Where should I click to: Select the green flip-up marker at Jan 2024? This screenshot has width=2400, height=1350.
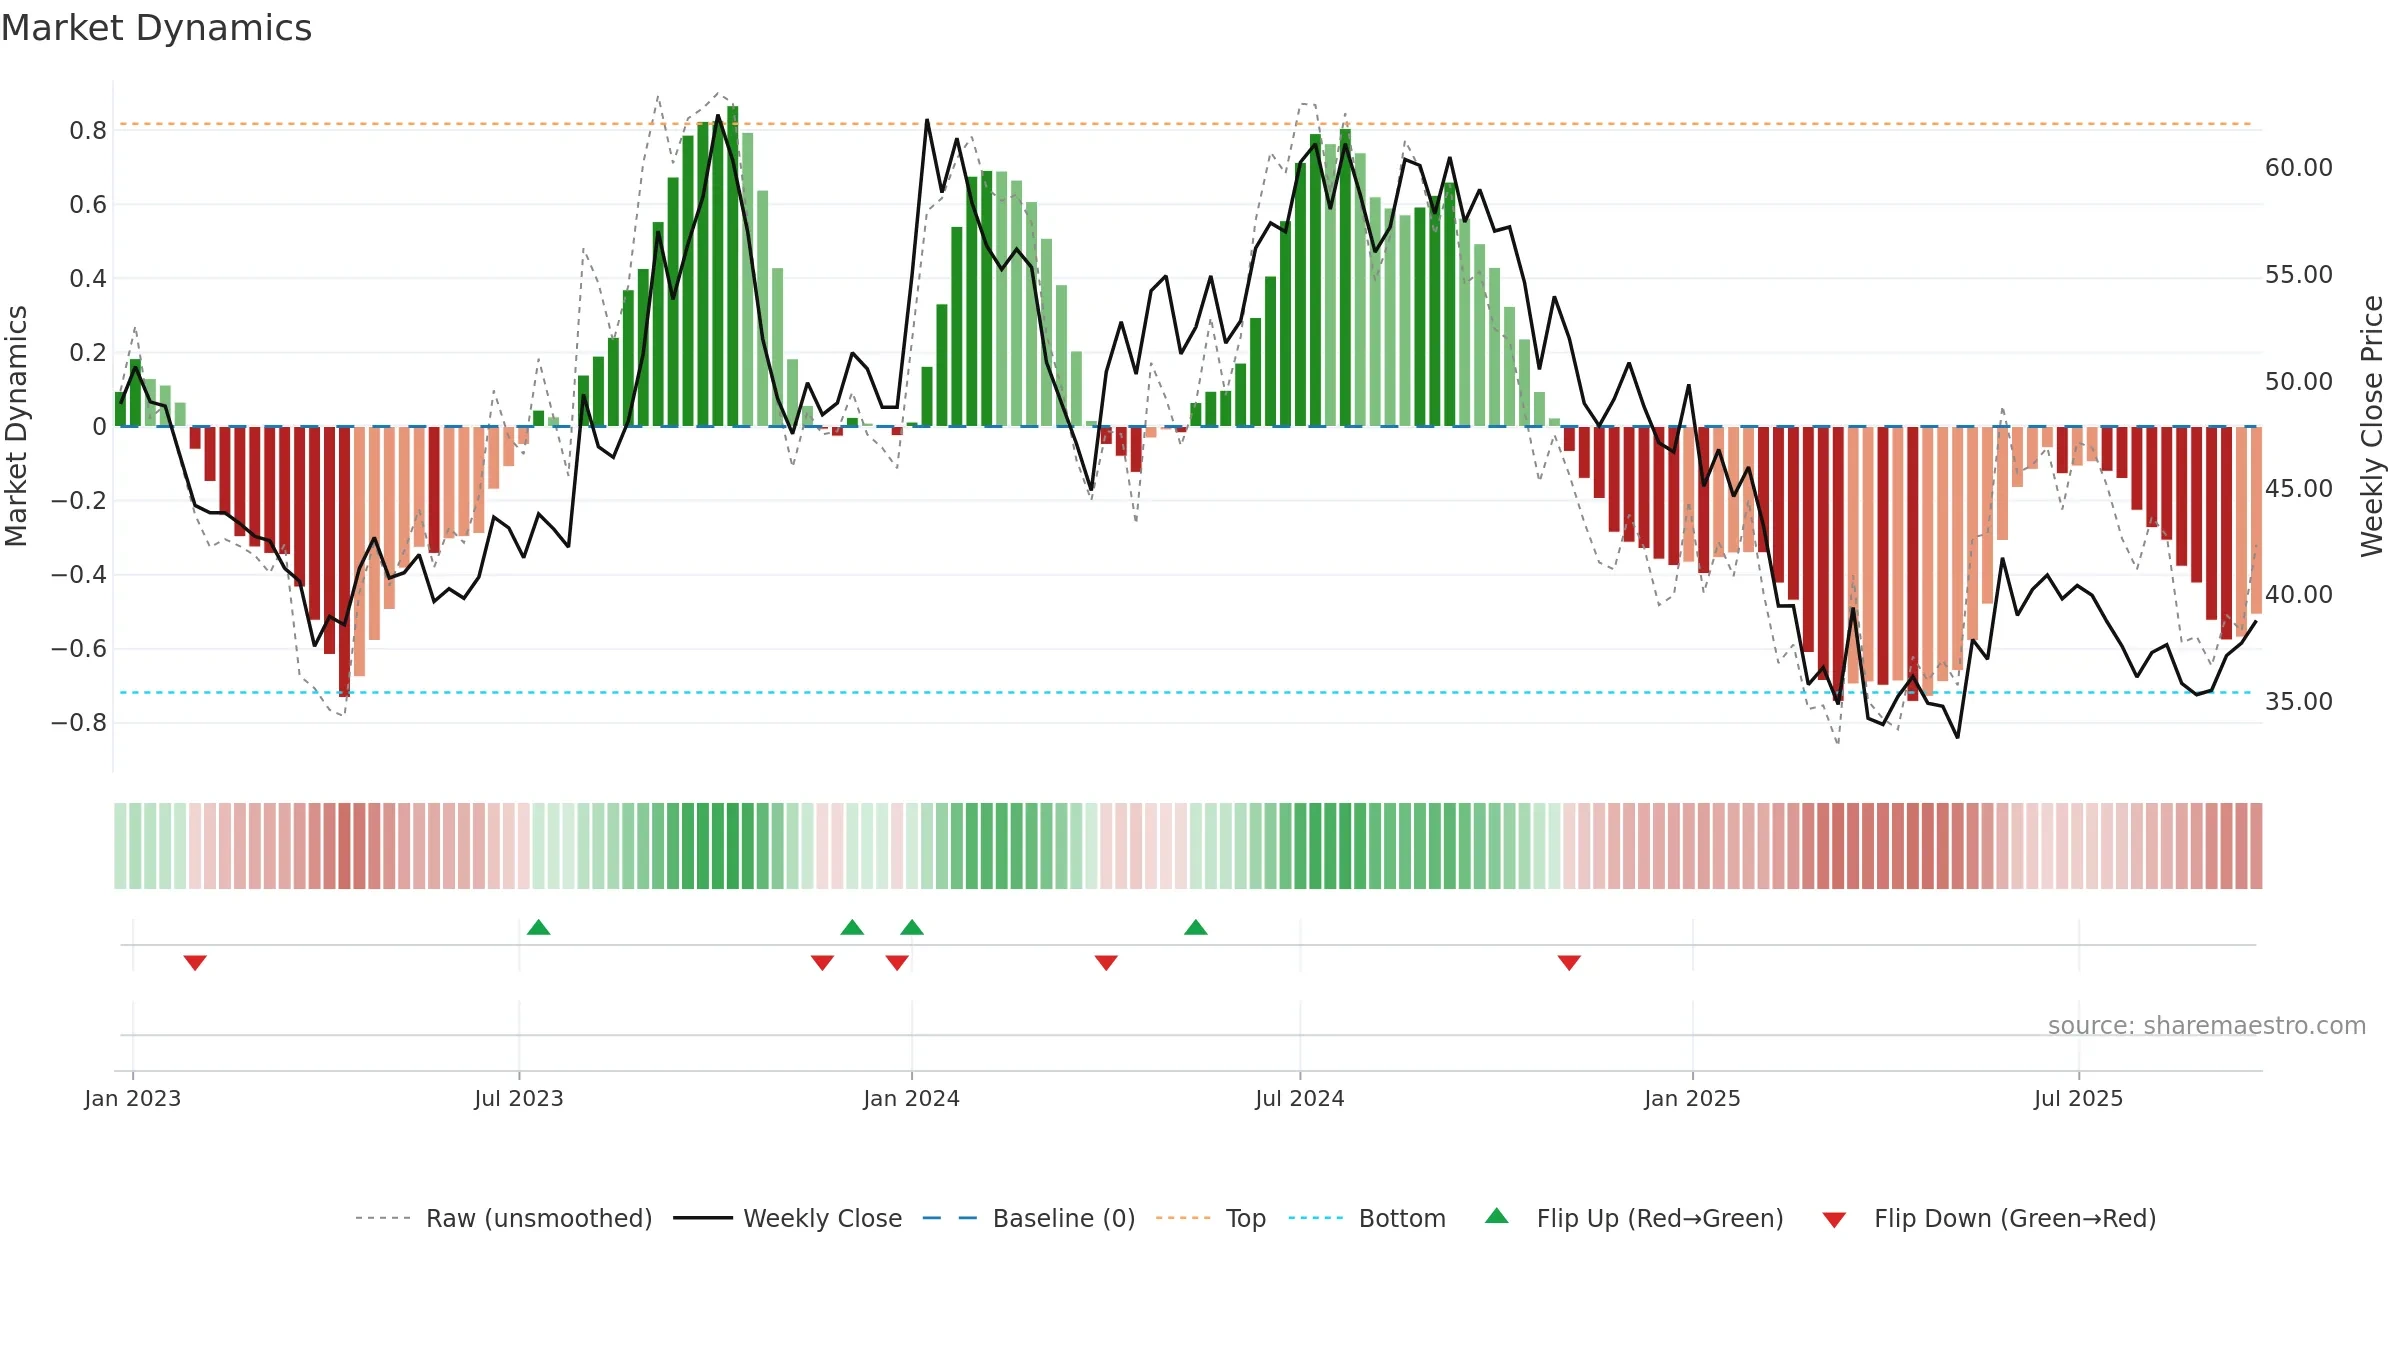[x=912, y=927]
